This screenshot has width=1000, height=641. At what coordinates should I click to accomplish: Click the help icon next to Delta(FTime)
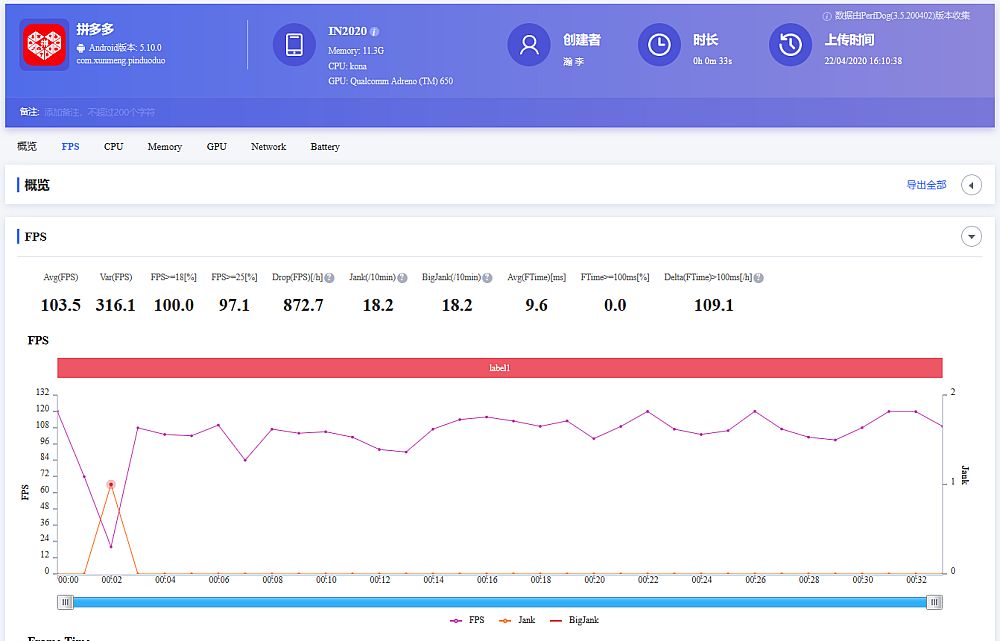[x=759, y=277]
